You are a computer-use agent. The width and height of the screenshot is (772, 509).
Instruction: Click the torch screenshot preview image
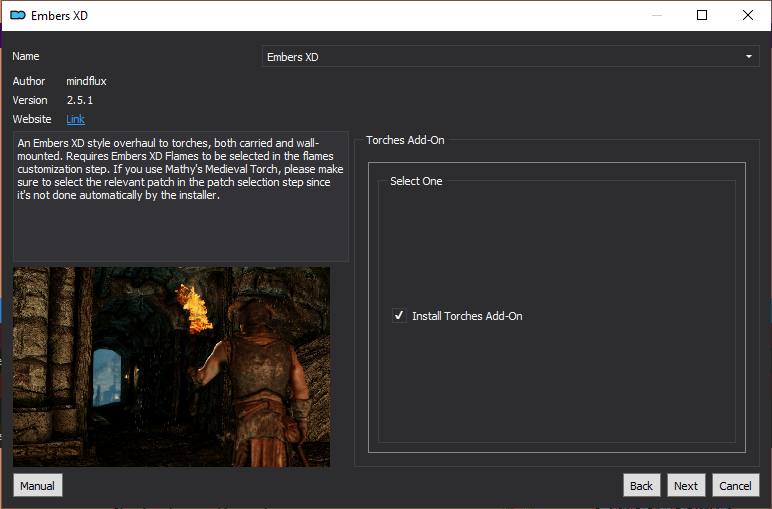coord(171,367)
